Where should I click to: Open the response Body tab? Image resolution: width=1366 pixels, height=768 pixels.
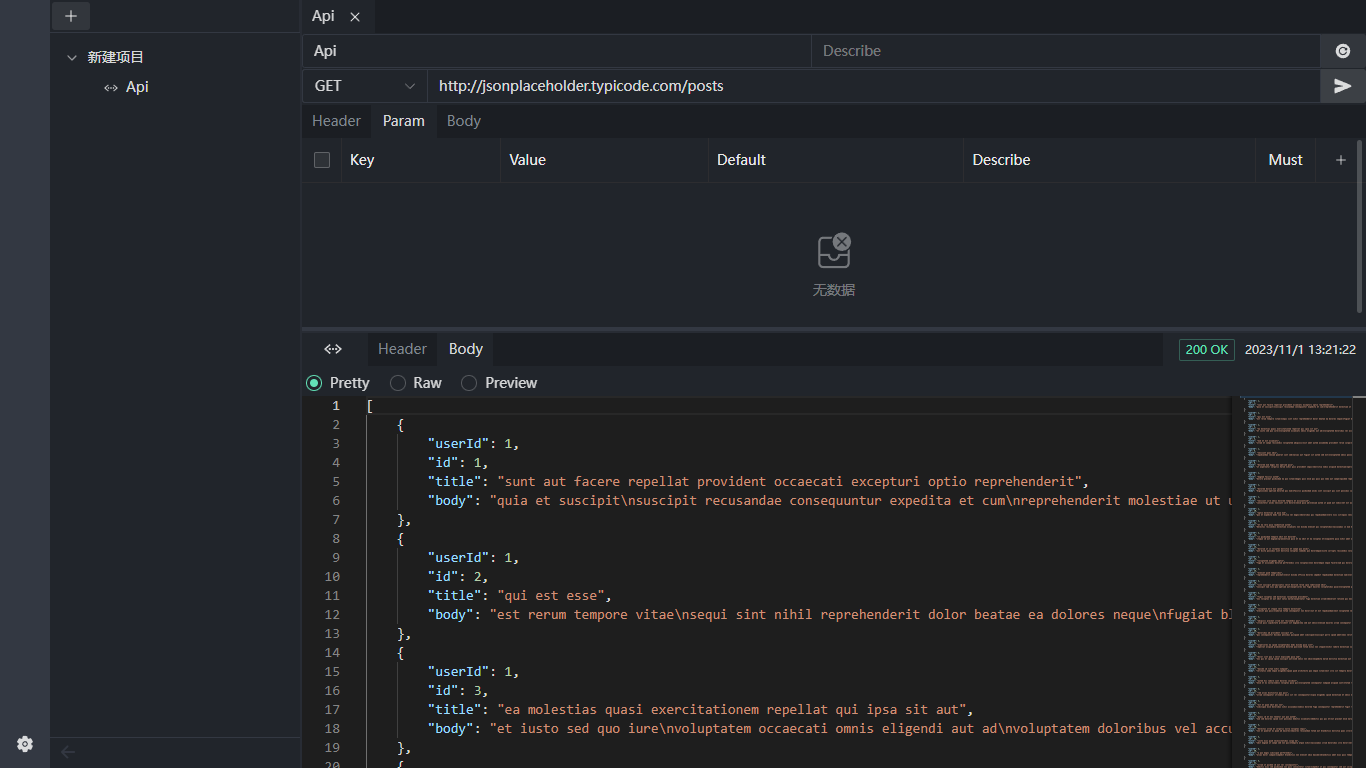click(x=466, y=349)
